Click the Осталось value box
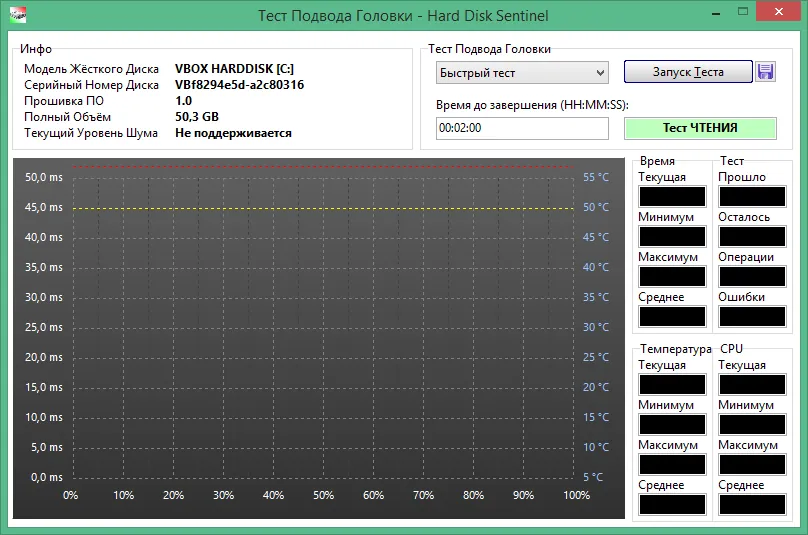 click(x=752, y=237)
